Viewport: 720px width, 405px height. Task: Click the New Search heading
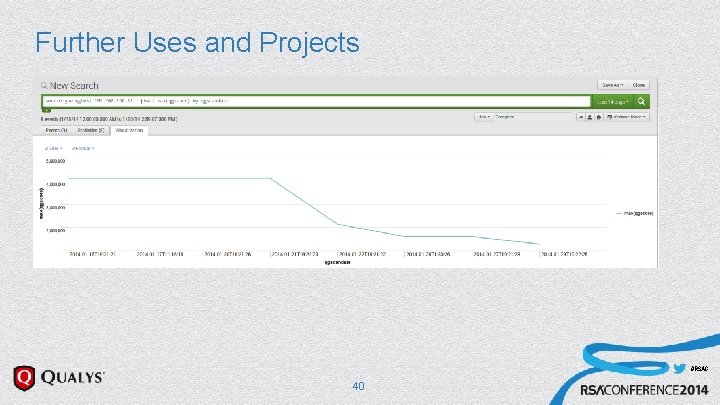tap(74, 85)
